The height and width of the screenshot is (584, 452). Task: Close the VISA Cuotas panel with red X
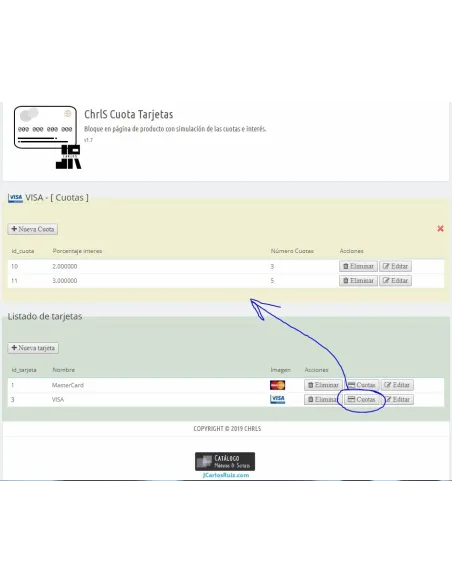point(440,229)
